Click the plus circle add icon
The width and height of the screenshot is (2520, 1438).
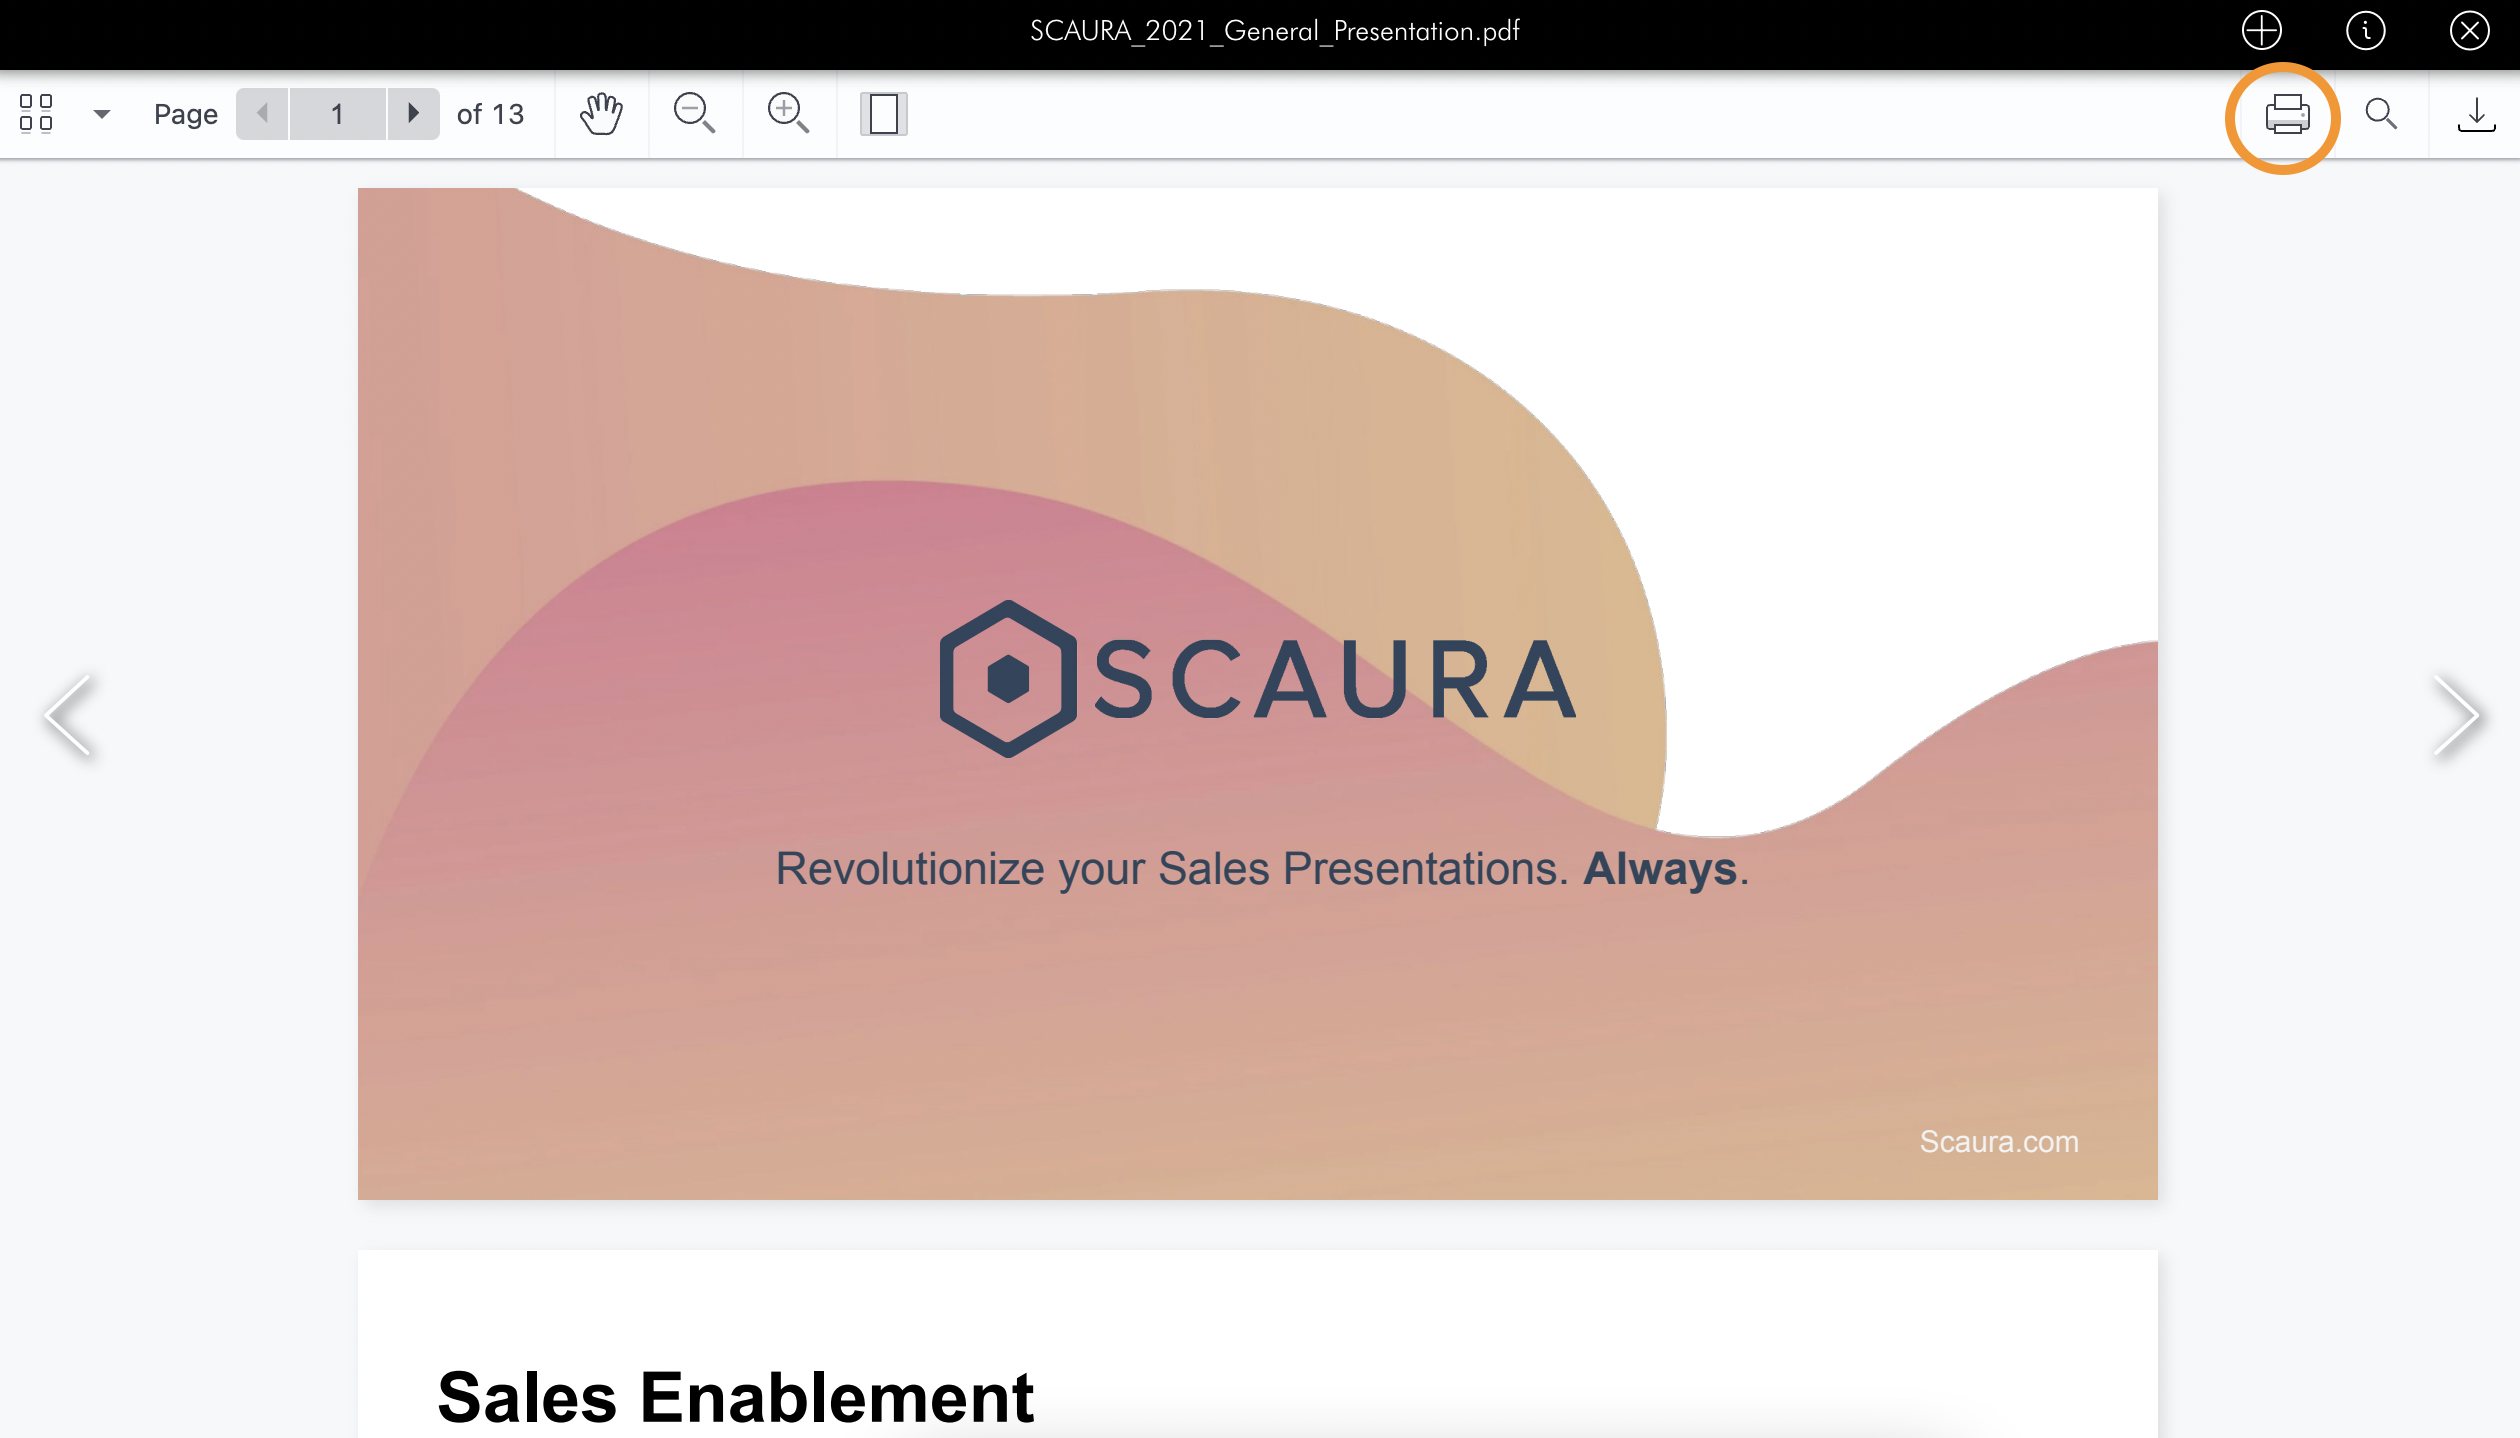pos(2262,30)
